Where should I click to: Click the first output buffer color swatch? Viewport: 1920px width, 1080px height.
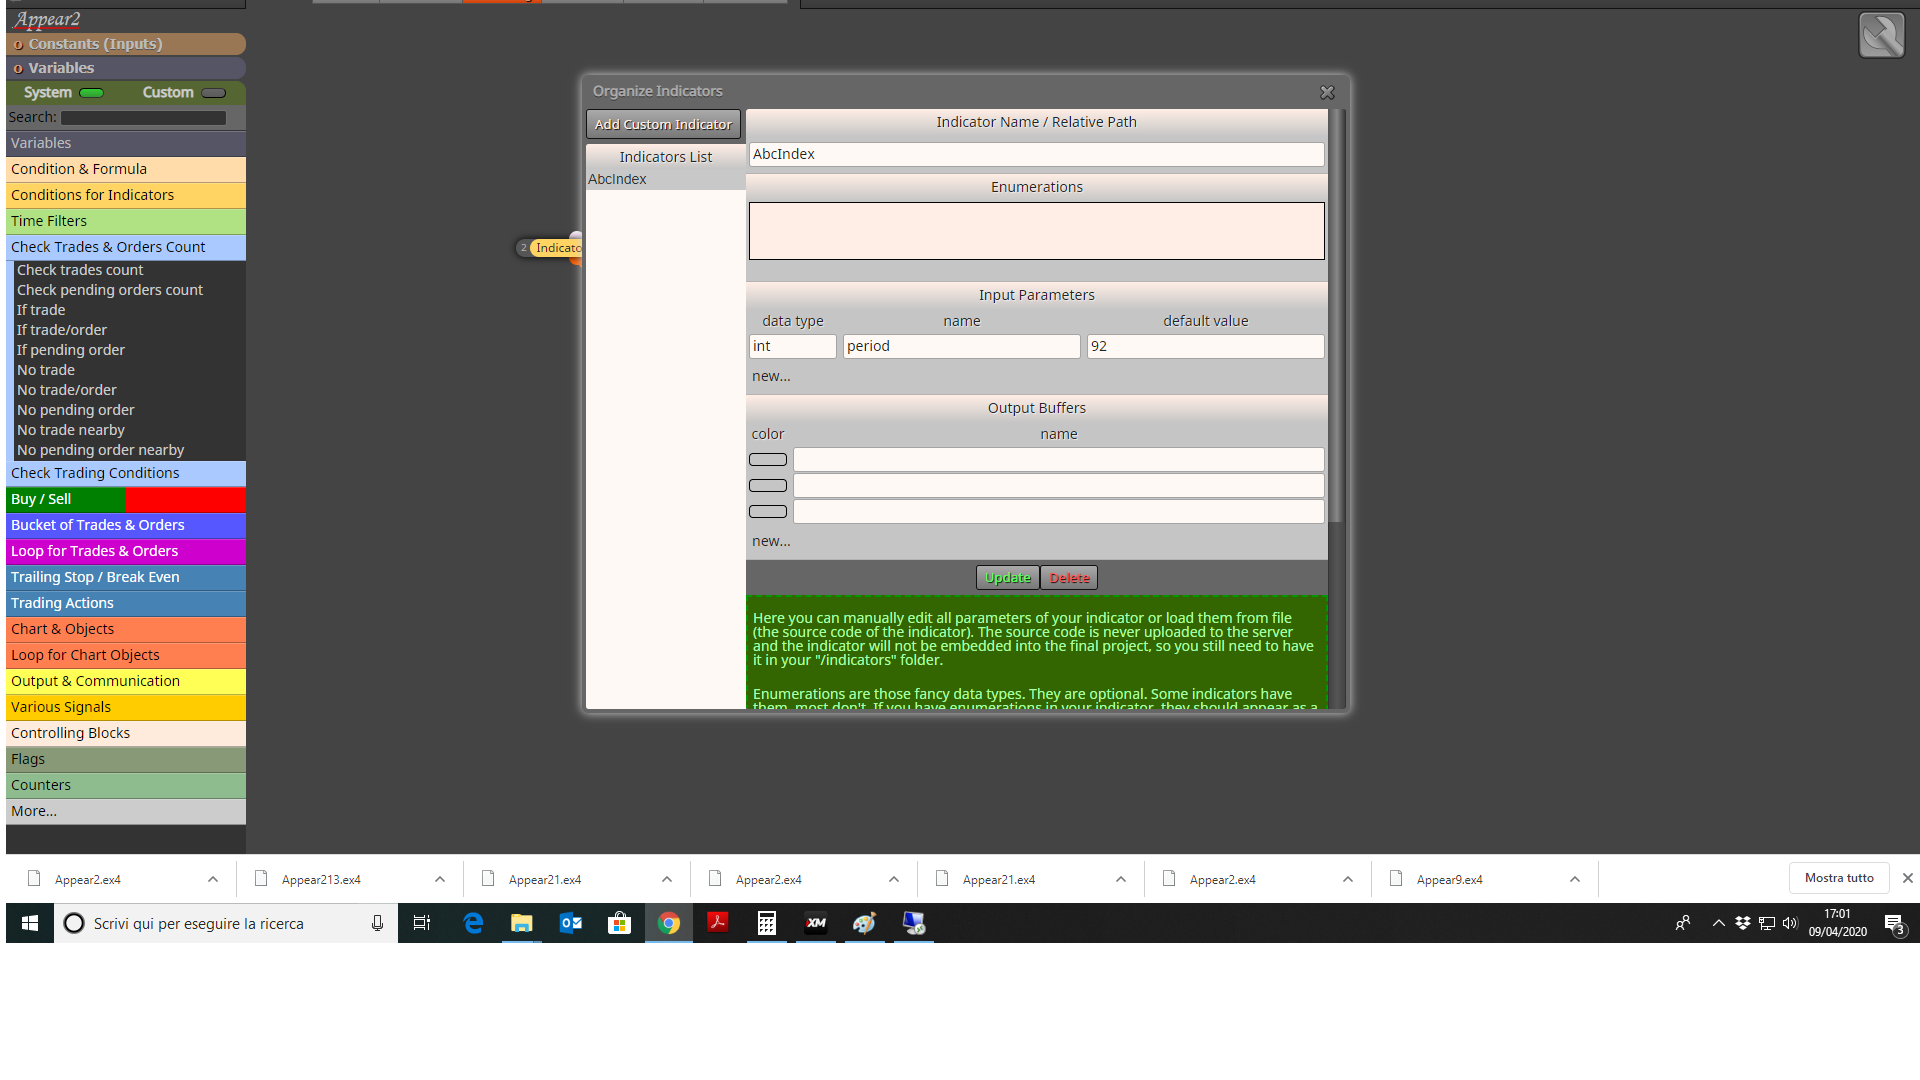coord(768,460)
